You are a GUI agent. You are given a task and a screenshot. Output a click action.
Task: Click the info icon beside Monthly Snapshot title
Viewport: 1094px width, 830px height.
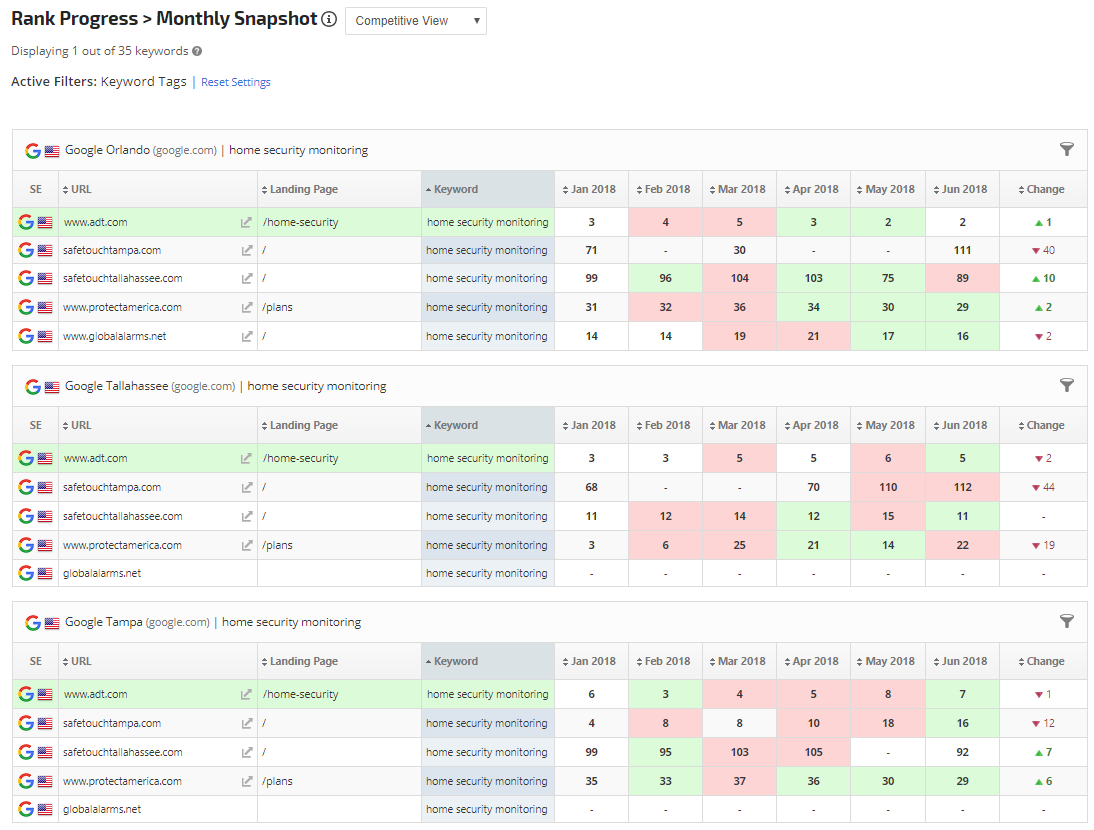tap(329, 20)
